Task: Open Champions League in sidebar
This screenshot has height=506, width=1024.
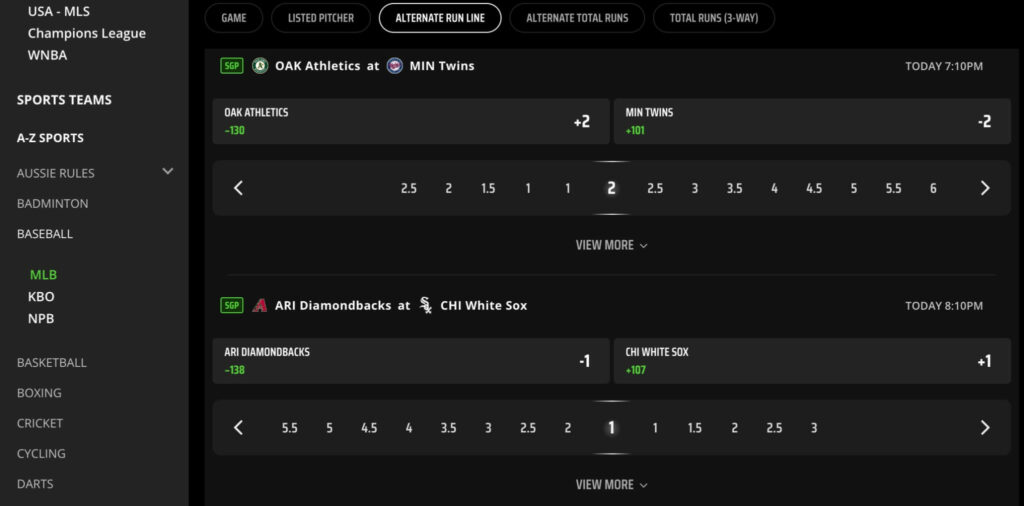Action: [87, 33]
